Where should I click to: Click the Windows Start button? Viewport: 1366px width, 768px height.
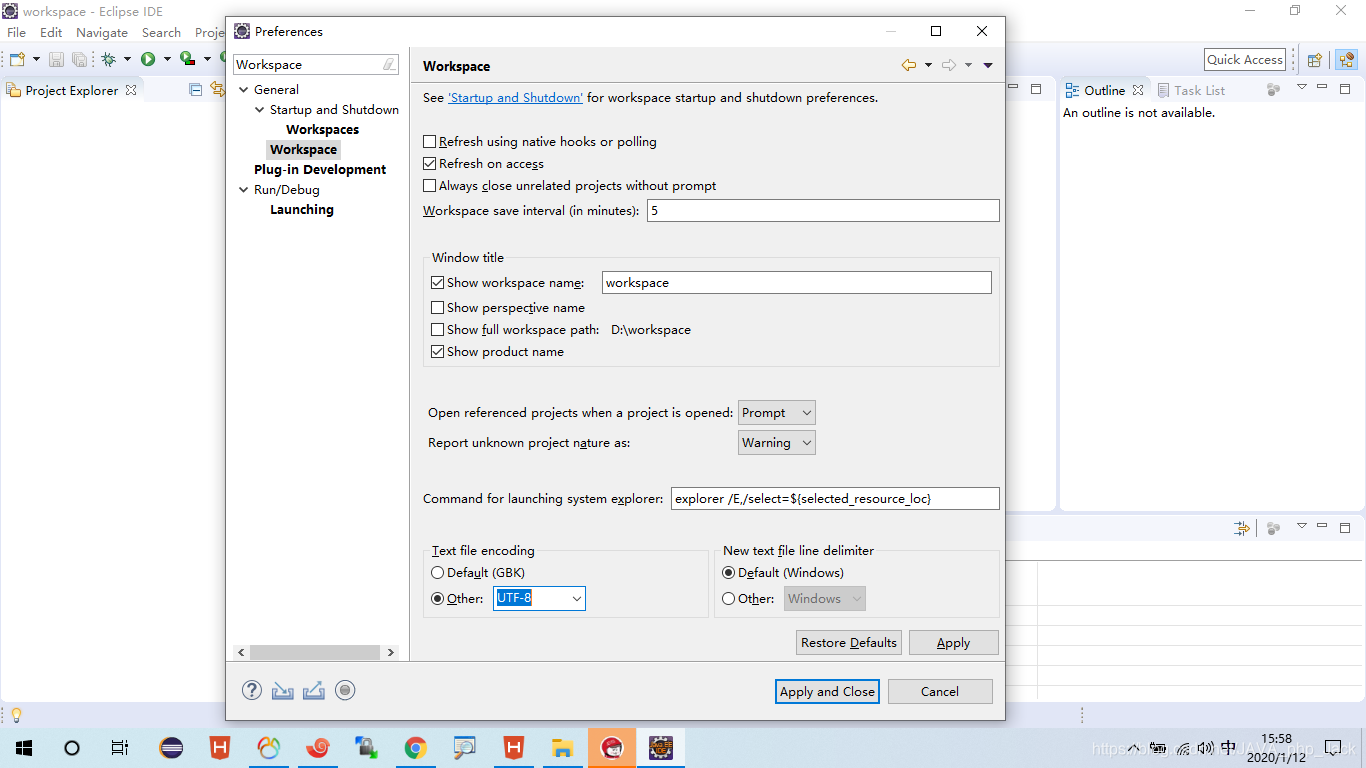[24, 747]
